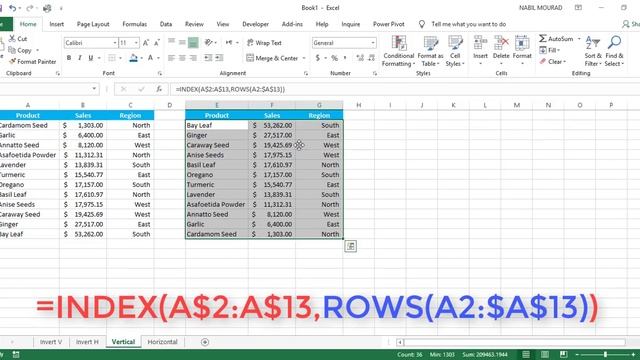Switch to the Data ribbon tab

pyautogui.click(x=166, y=24)
